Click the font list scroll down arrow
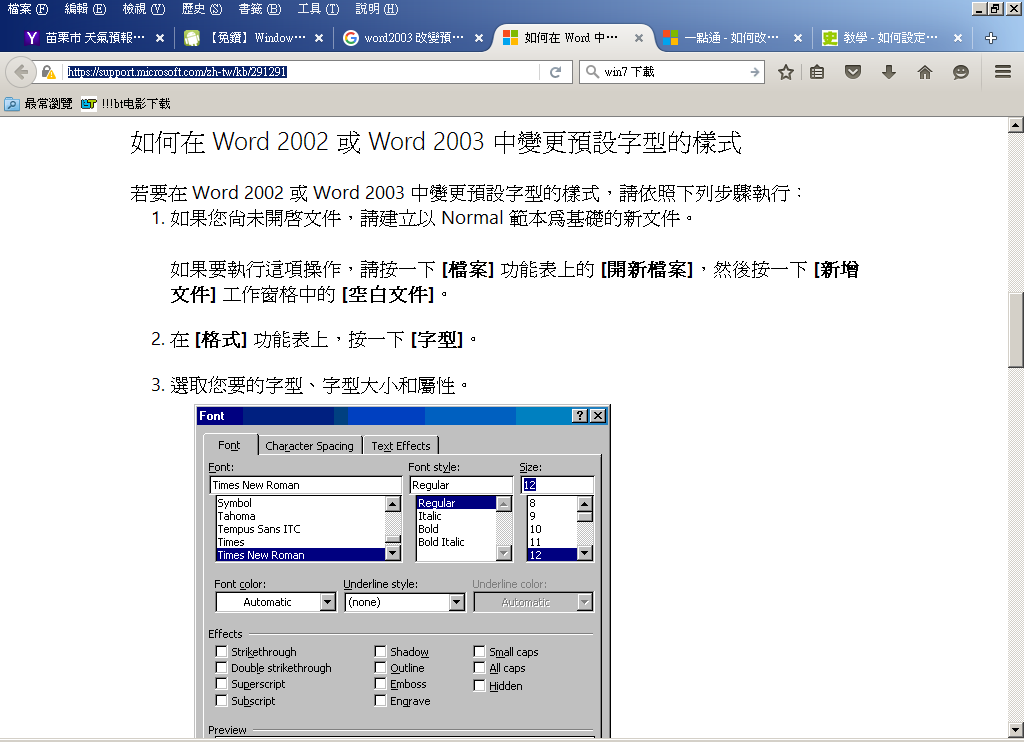This screenshot has height=742, width=1024. tap(392, 553)
